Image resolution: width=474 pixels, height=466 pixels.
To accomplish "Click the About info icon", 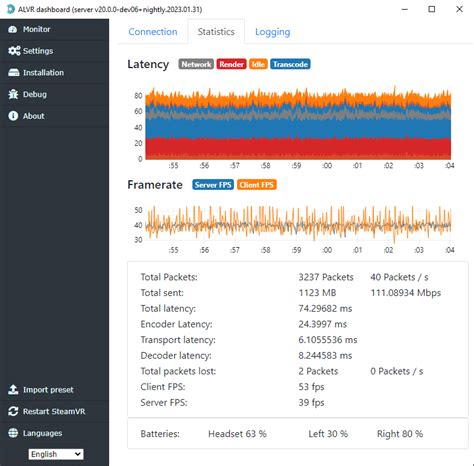I will [x=13, y=116].
